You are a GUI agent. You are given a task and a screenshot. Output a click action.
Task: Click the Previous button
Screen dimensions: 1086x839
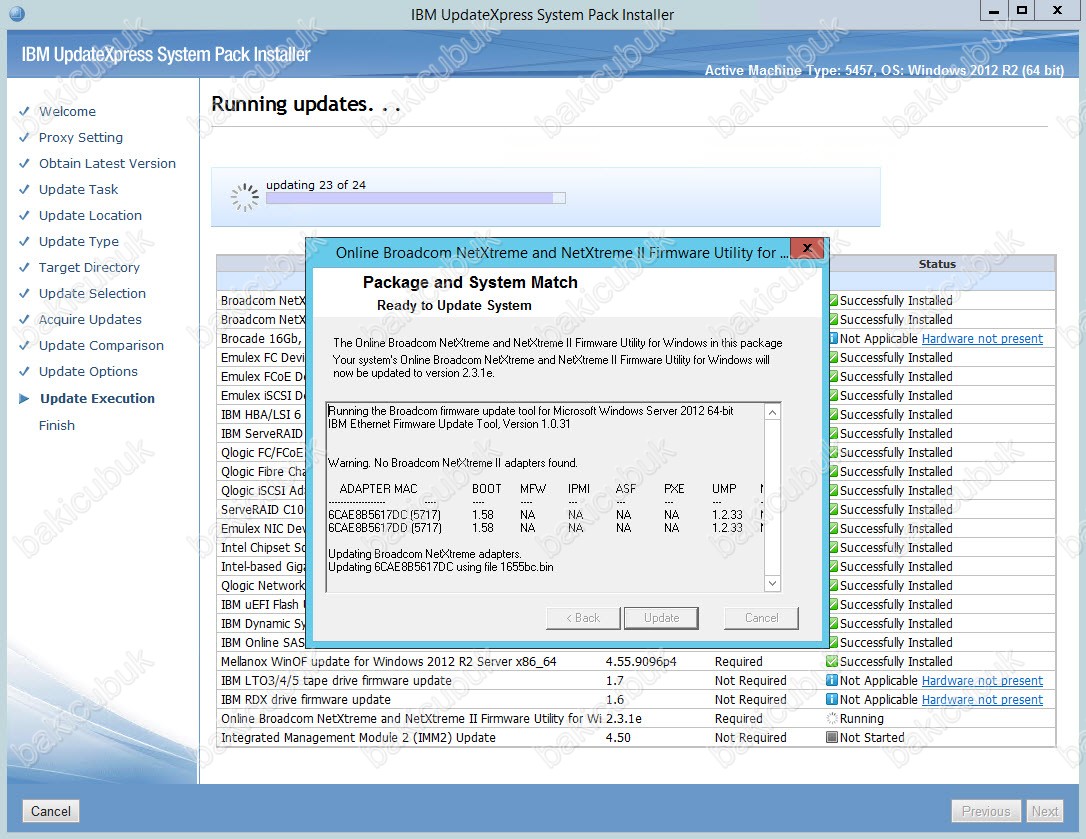pyautogui.click(x=986, y=811)
